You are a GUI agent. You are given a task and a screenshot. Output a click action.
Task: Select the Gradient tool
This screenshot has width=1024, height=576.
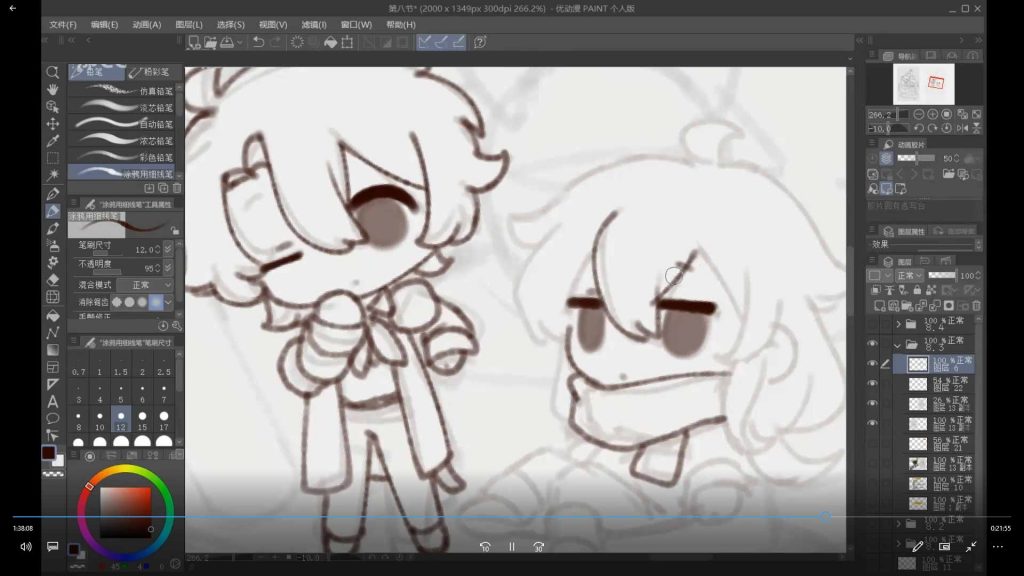(x=52, y=349)
